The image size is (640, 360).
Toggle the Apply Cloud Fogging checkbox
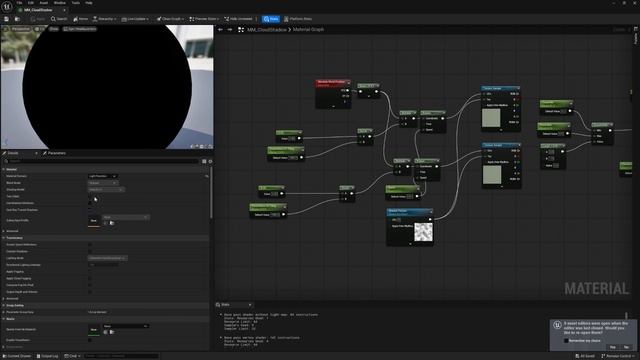point(90,278)
